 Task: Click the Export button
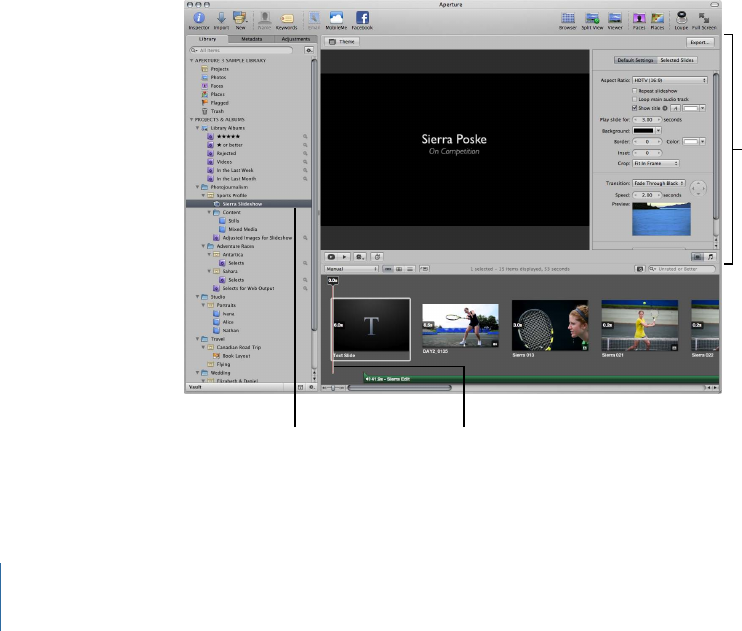699,44
